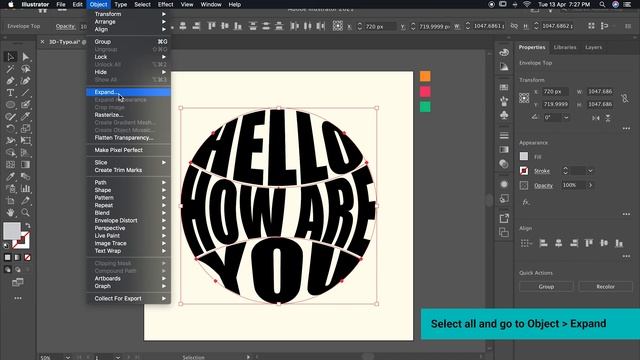This screenshot has width=640, height=360.
Task: Select the Zoom tool
Action: click(x=25, y=213)
